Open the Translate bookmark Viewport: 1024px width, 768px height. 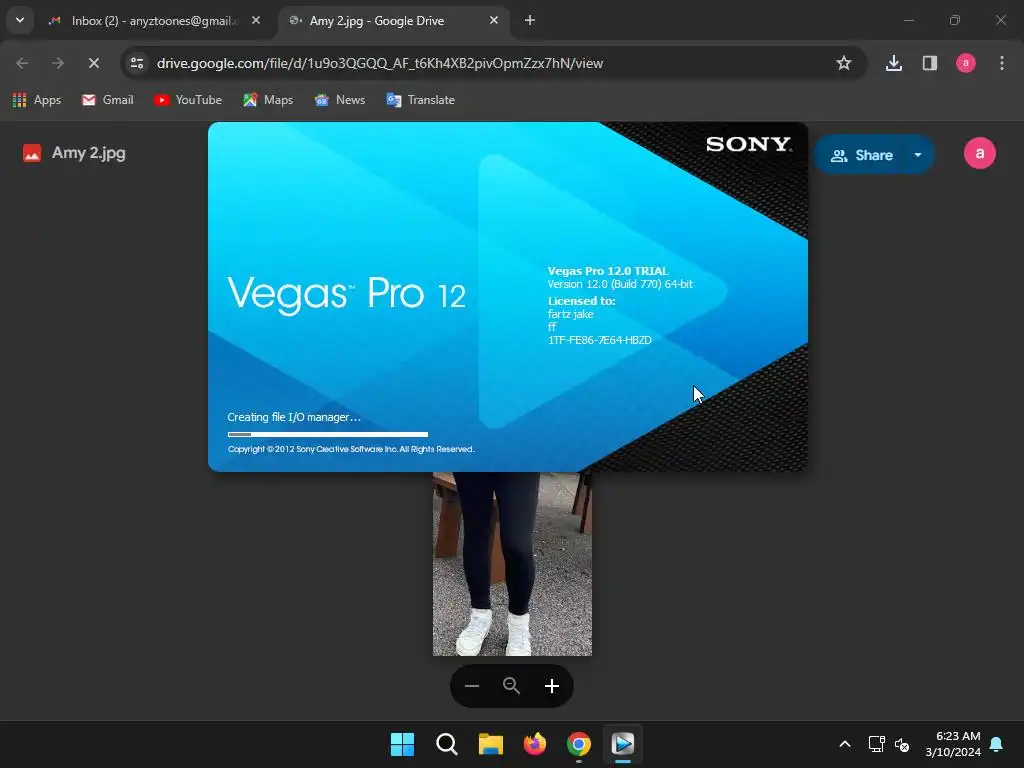point(421,100)
